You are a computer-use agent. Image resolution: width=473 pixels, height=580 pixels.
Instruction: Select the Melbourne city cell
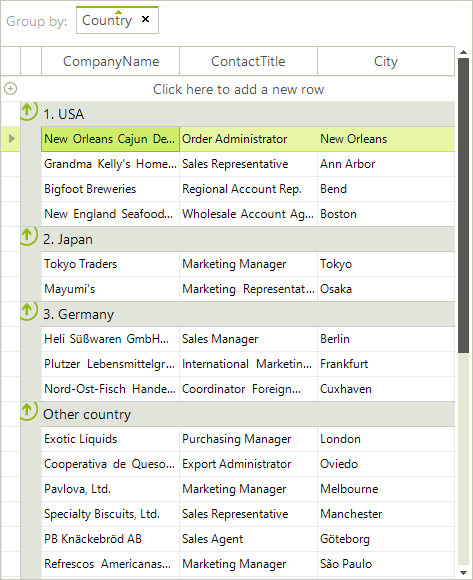386,489
